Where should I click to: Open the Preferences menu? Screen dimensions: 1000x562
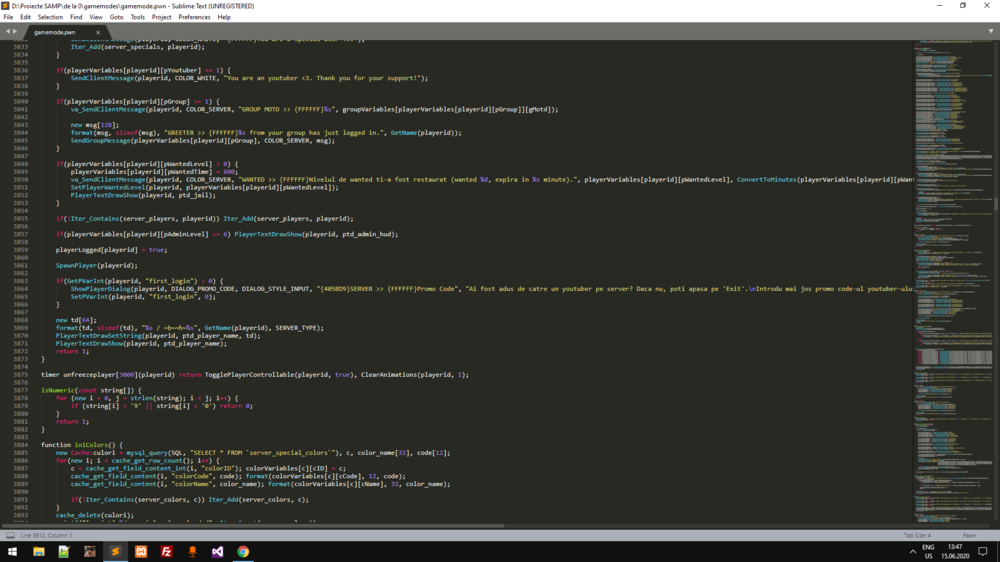195,17
